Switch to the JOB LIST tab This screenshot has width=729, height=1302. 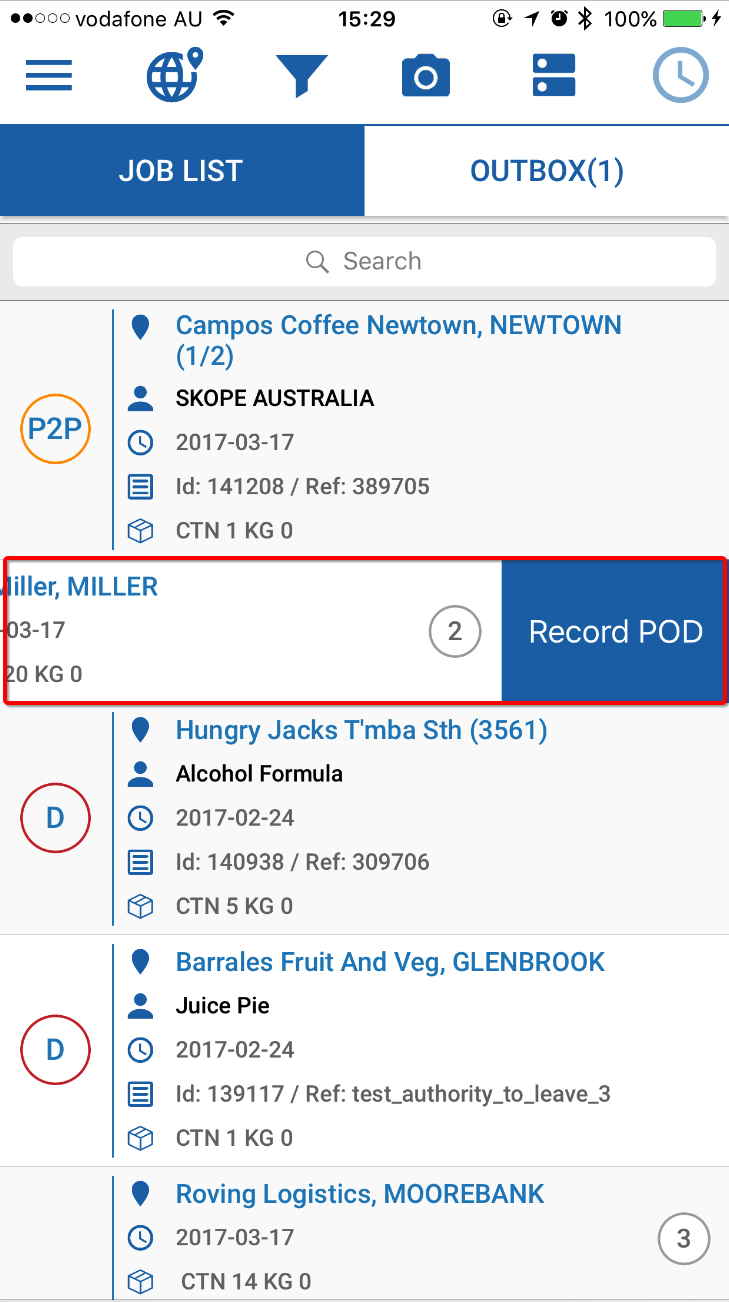pyautogui.click(x=181, y=171)
